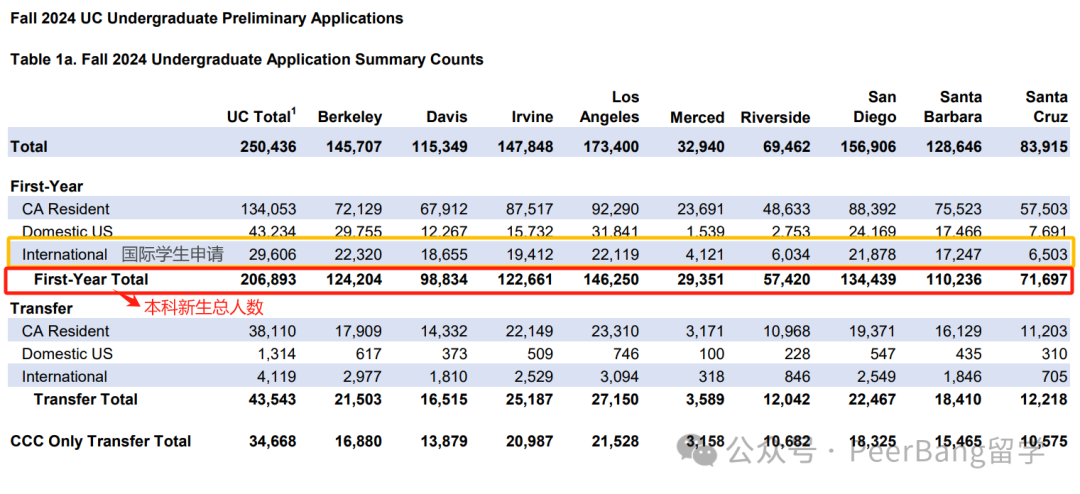Click the red arrow annotation

pyautogui.click(x=125, y=300)
